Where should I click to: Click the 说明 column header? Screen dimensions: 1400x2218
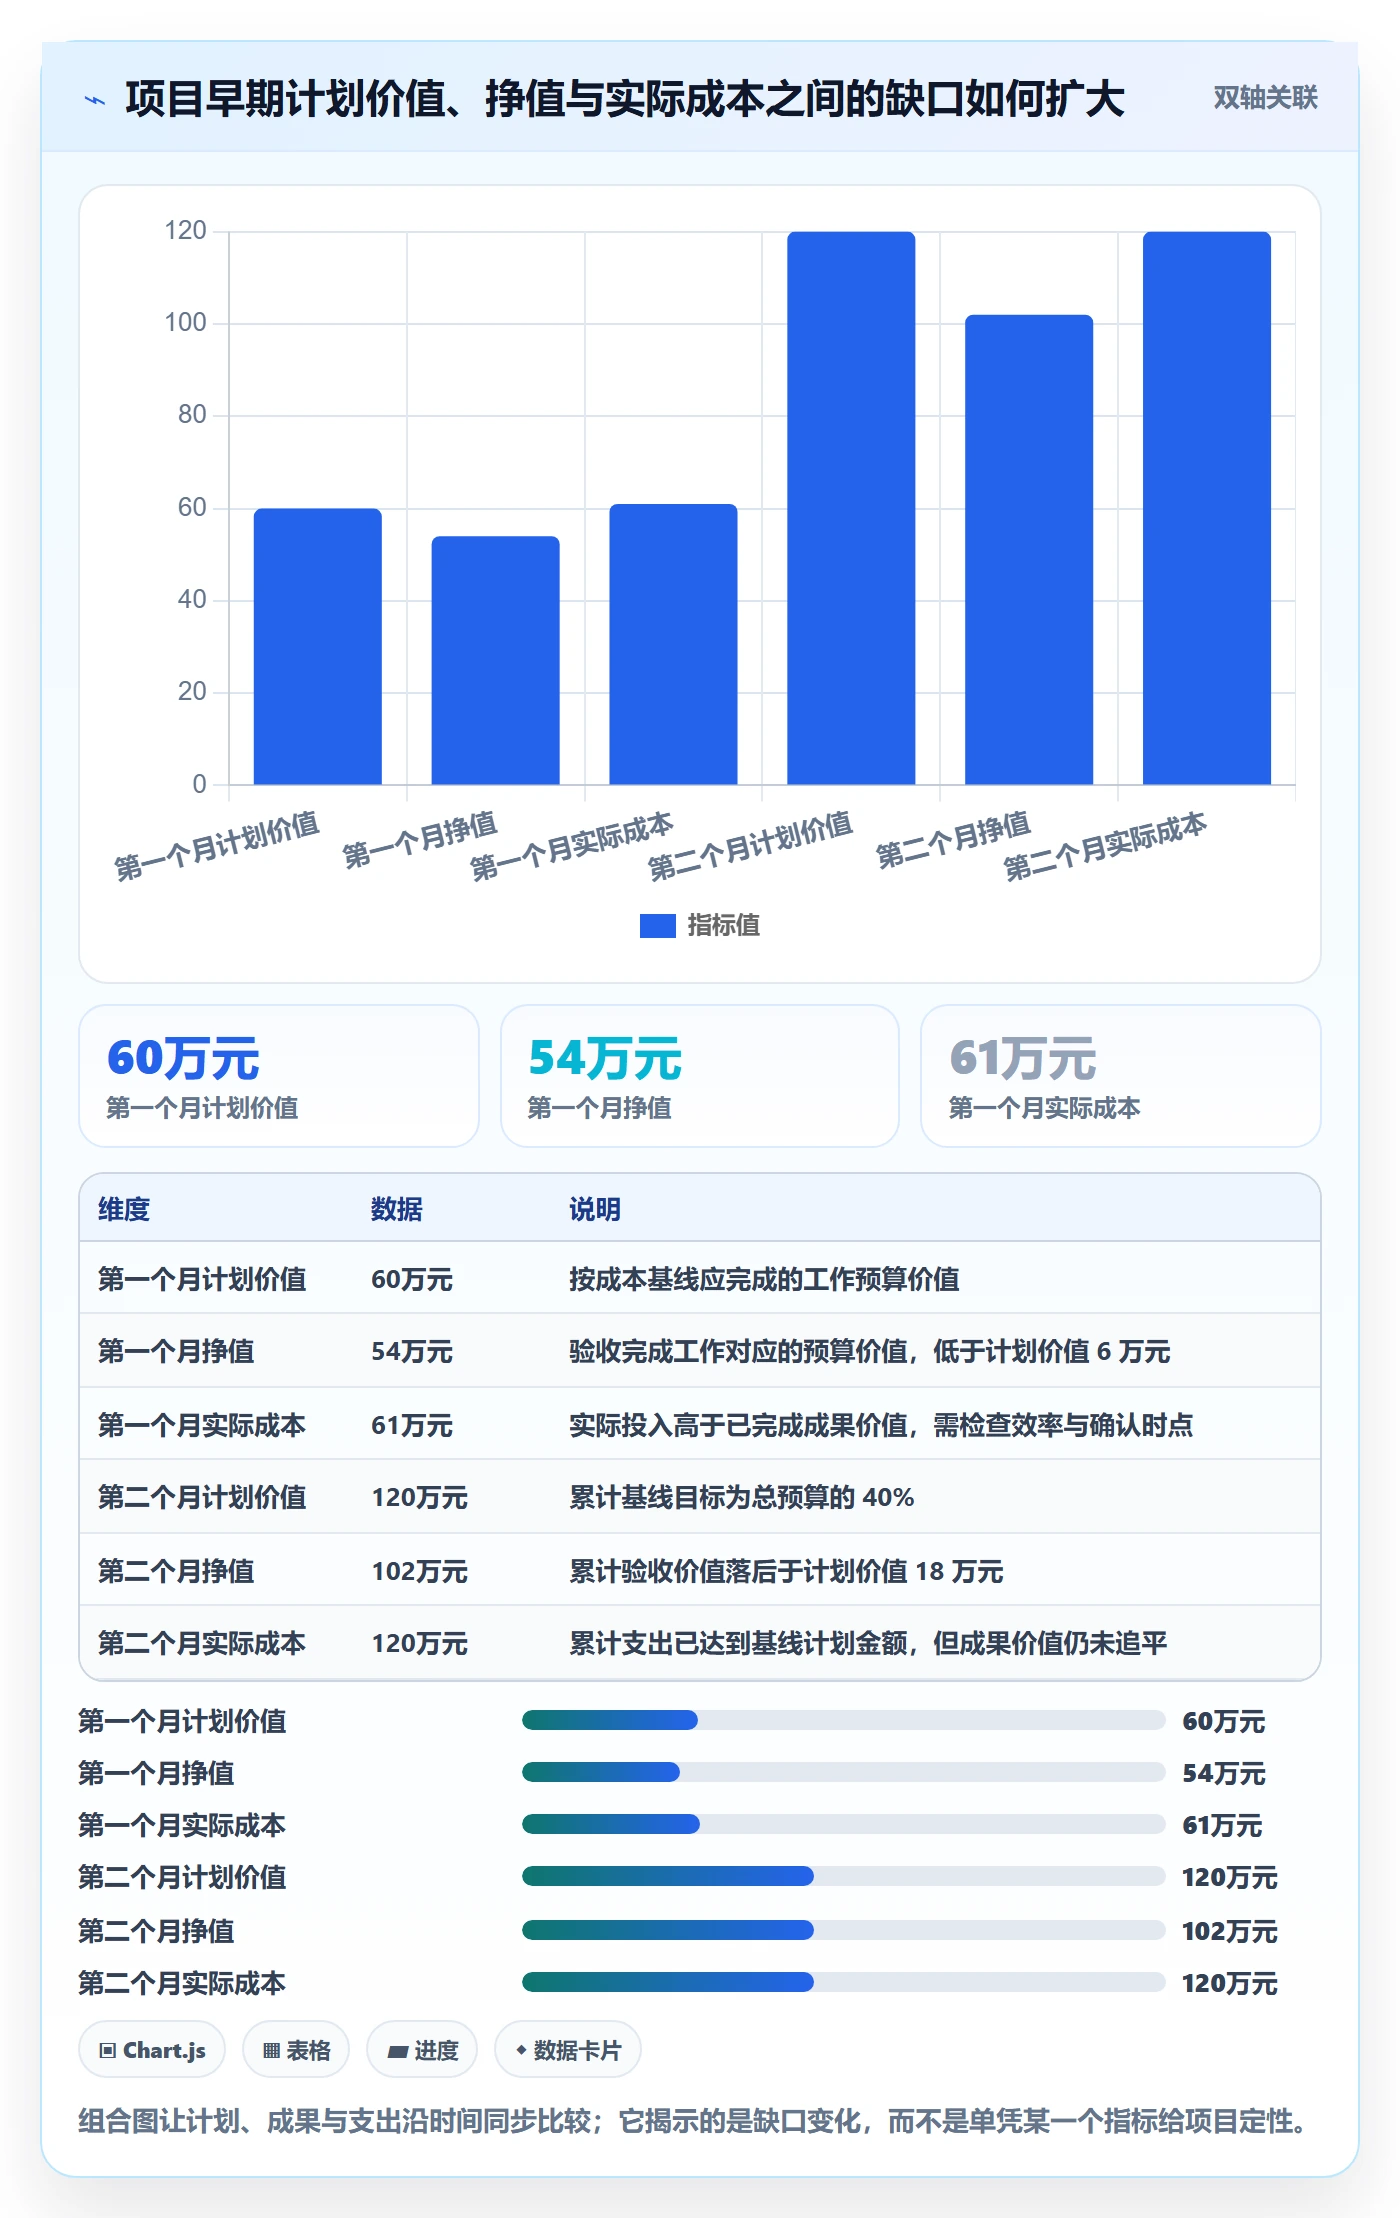(x=595, y=1209)
